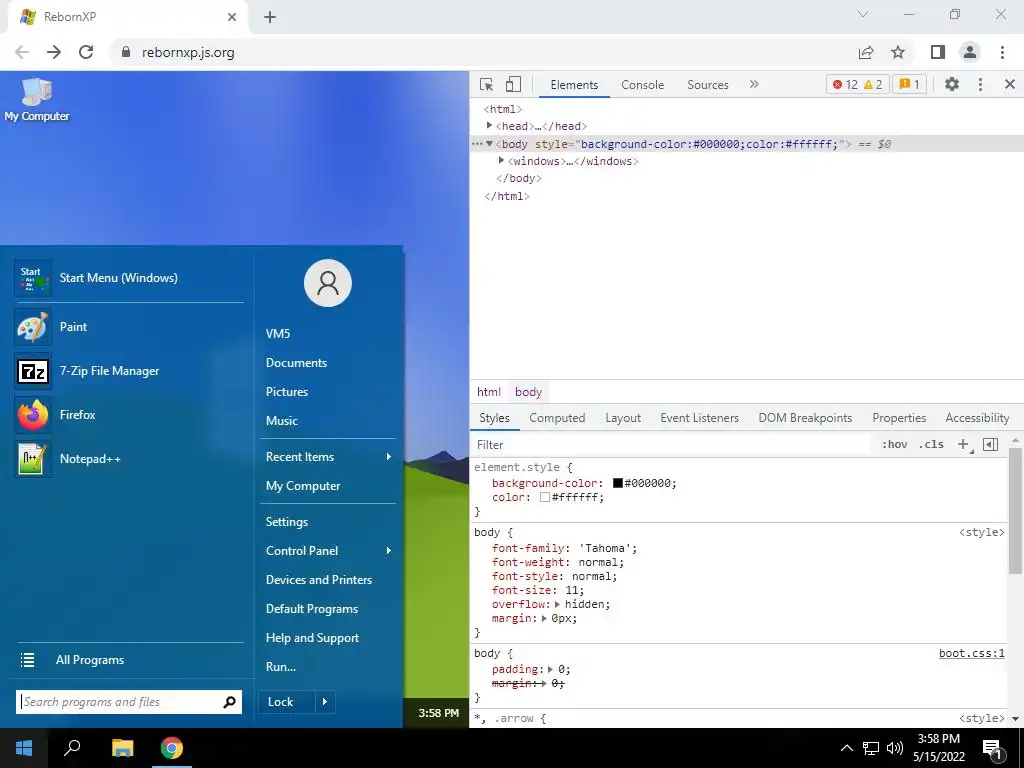Expand the windows element node

(x=501, y=161)
